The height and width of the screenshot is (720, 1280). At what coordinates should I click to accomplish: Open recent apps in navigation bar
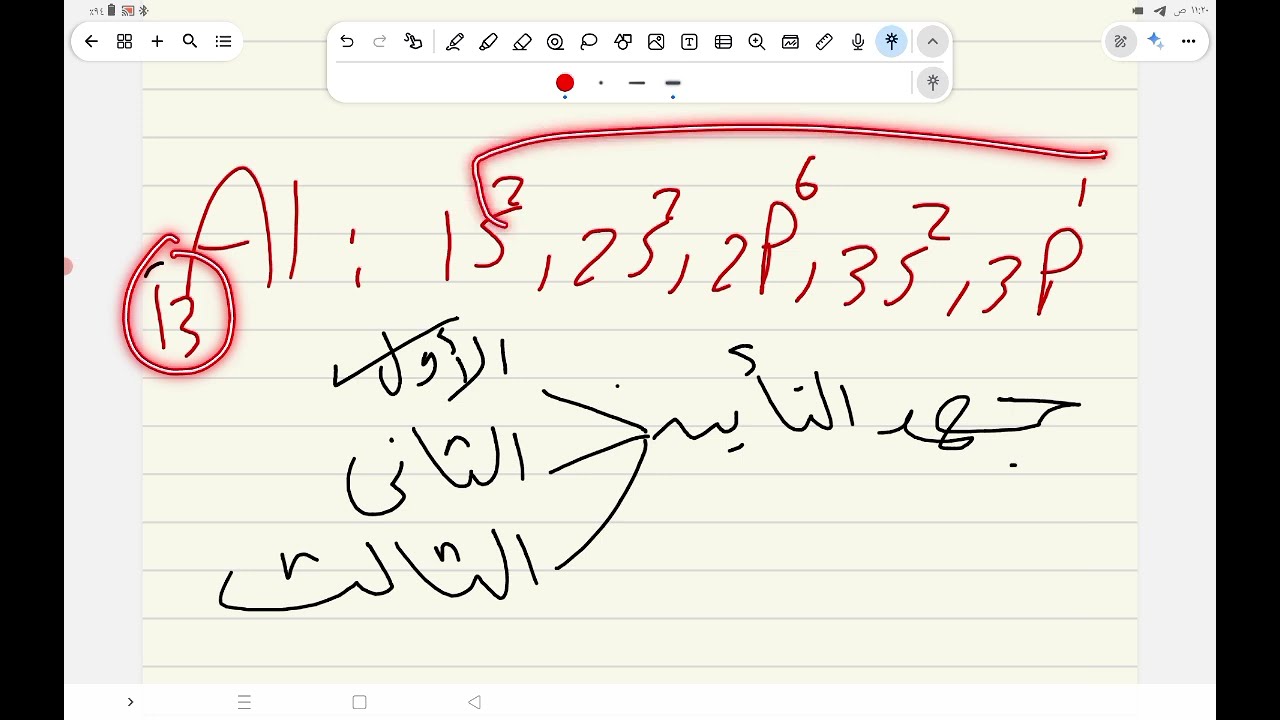coord(244,702)
